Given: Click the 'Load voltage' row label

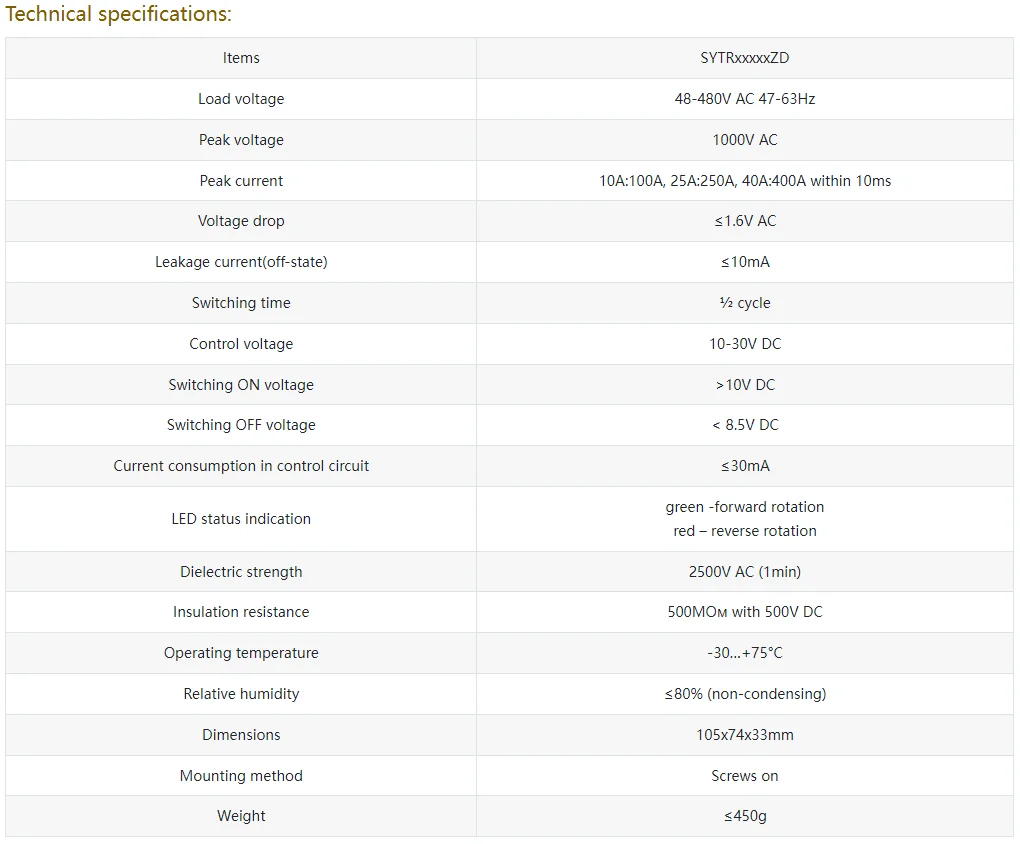Looking at the screenshot, I should pos(241,99).
